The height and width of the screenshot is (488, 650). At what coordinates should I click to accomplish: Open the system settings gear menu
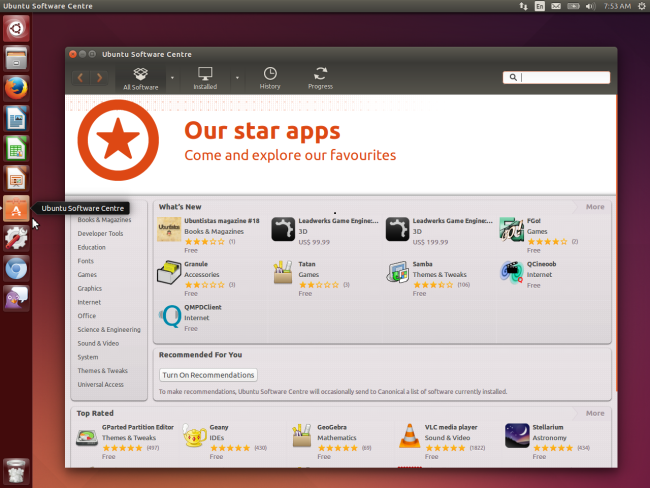click(x=641, y=6)
